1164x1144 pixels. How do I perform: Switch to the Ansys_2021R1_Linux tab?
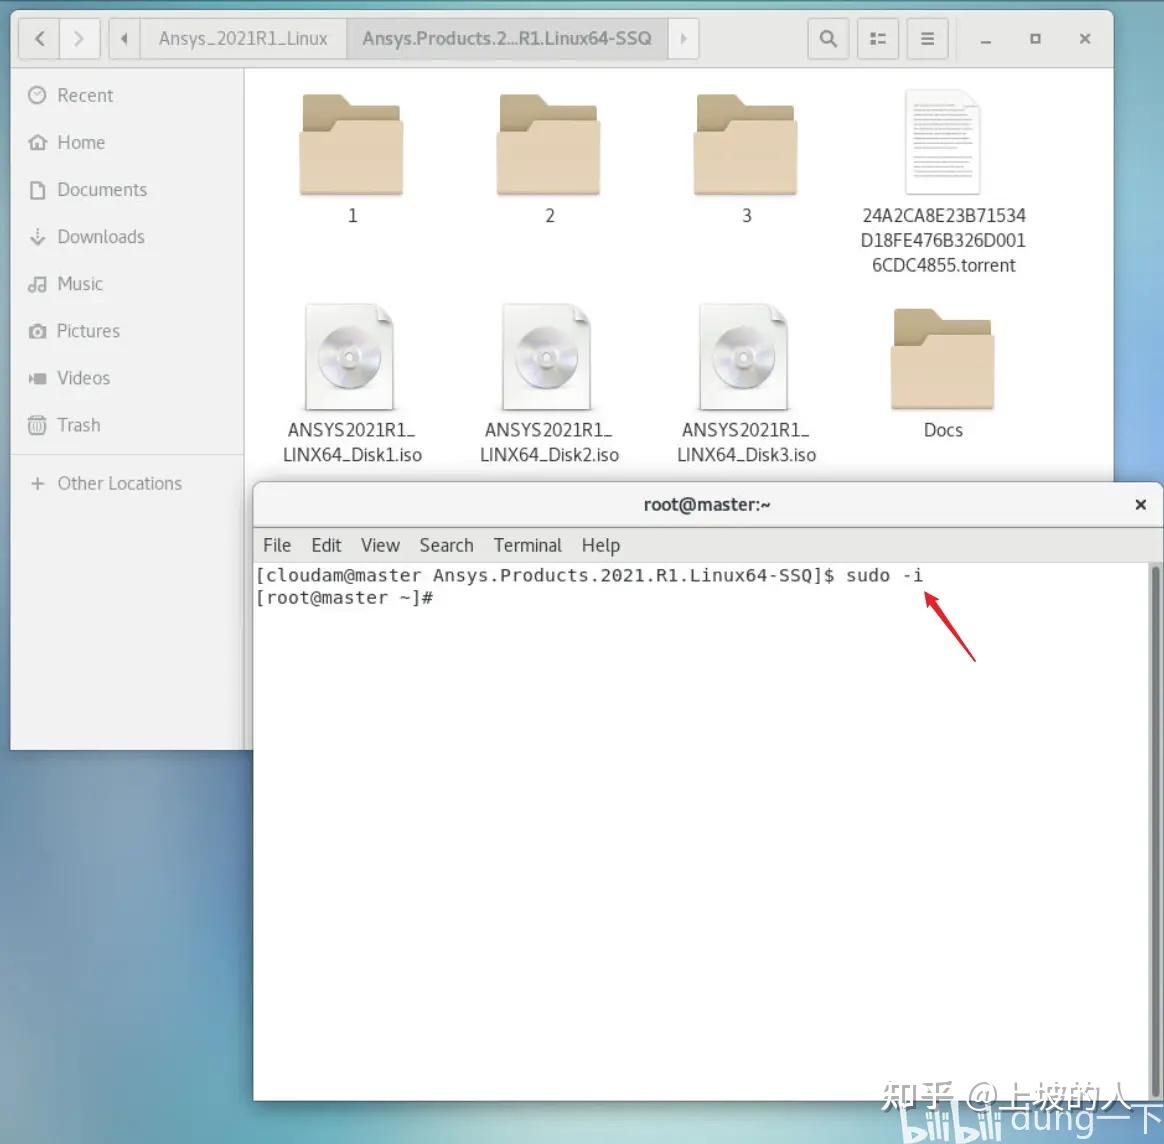(242, 38)
